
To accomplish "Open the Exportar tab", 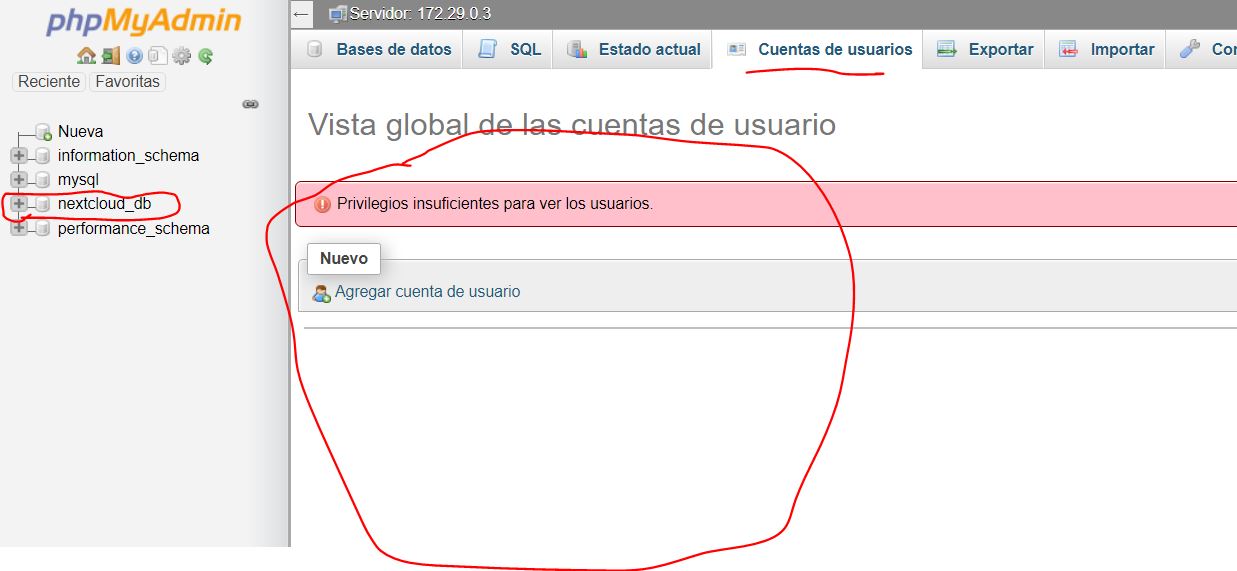I will tap(985, 49).
